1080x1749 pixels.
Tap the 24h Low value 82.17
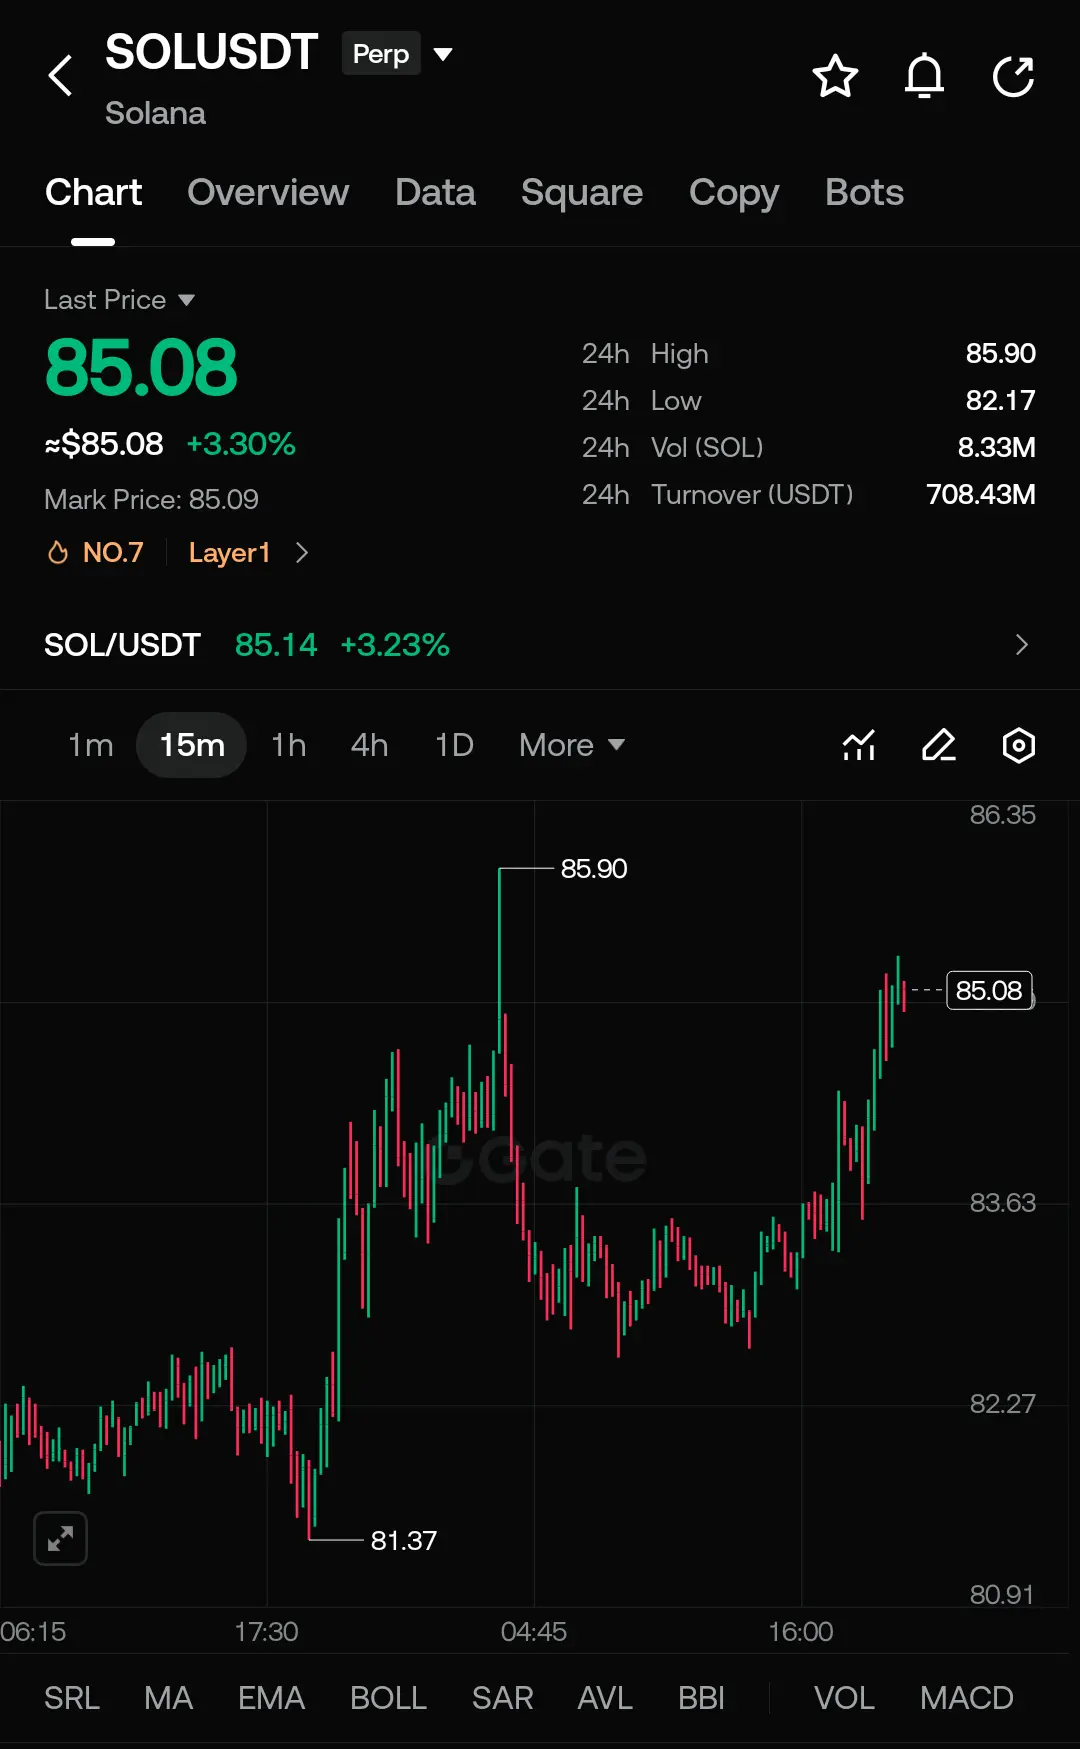pos(1001,400)
